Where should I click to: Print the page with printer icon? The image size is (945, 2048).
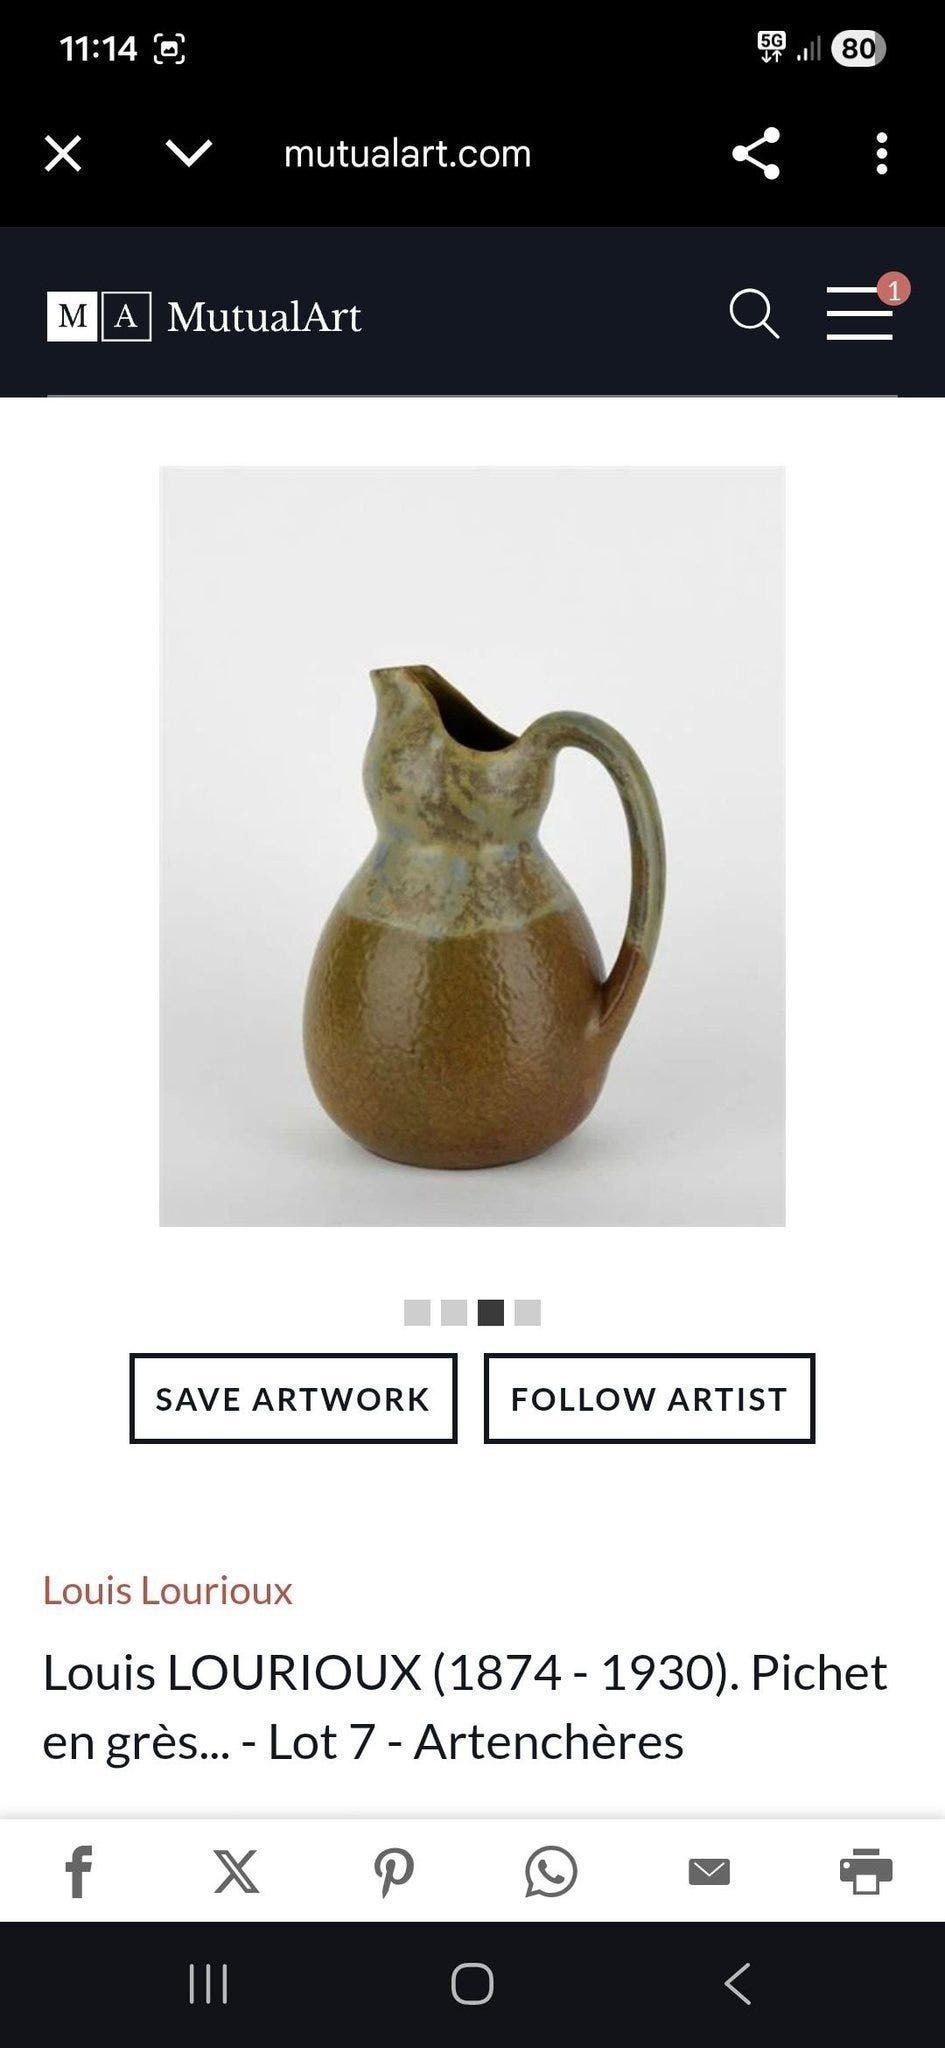pos(866,1871)
